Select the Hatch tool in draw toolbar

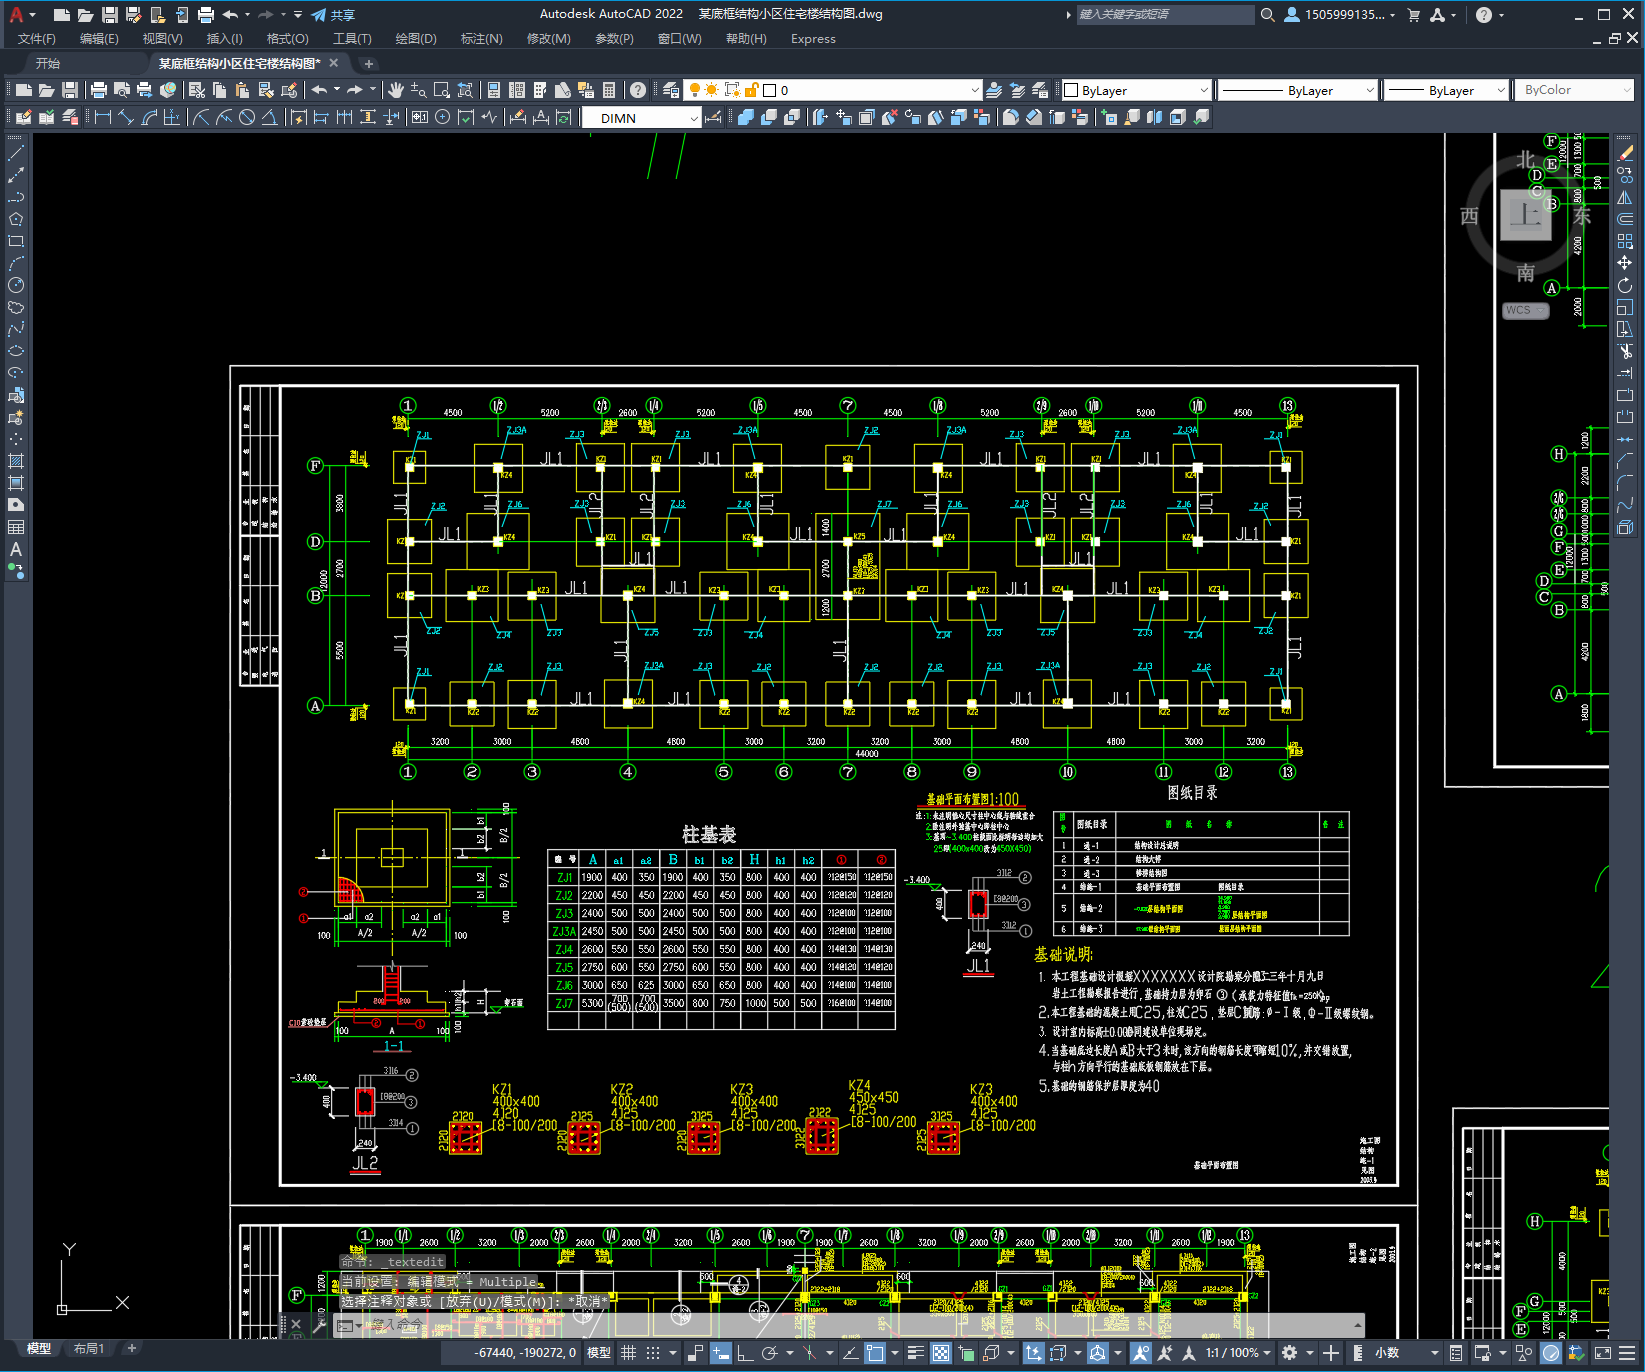[x=16, y=461]
